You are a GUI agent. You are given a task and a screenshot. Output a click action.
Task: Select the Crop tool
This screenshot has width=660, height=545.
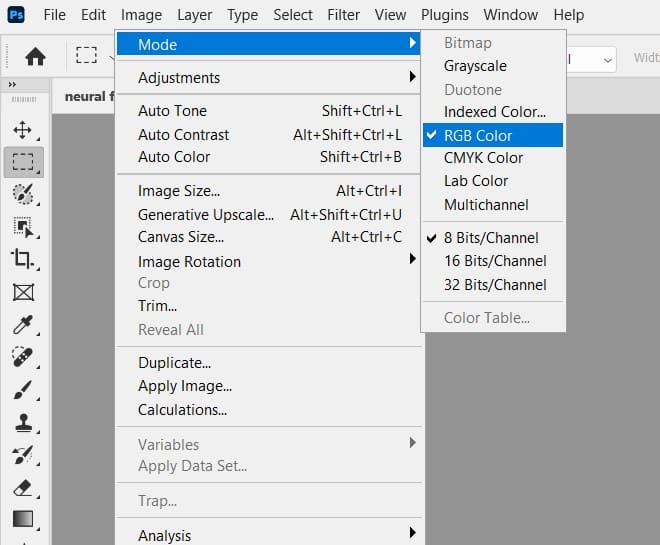22,258
